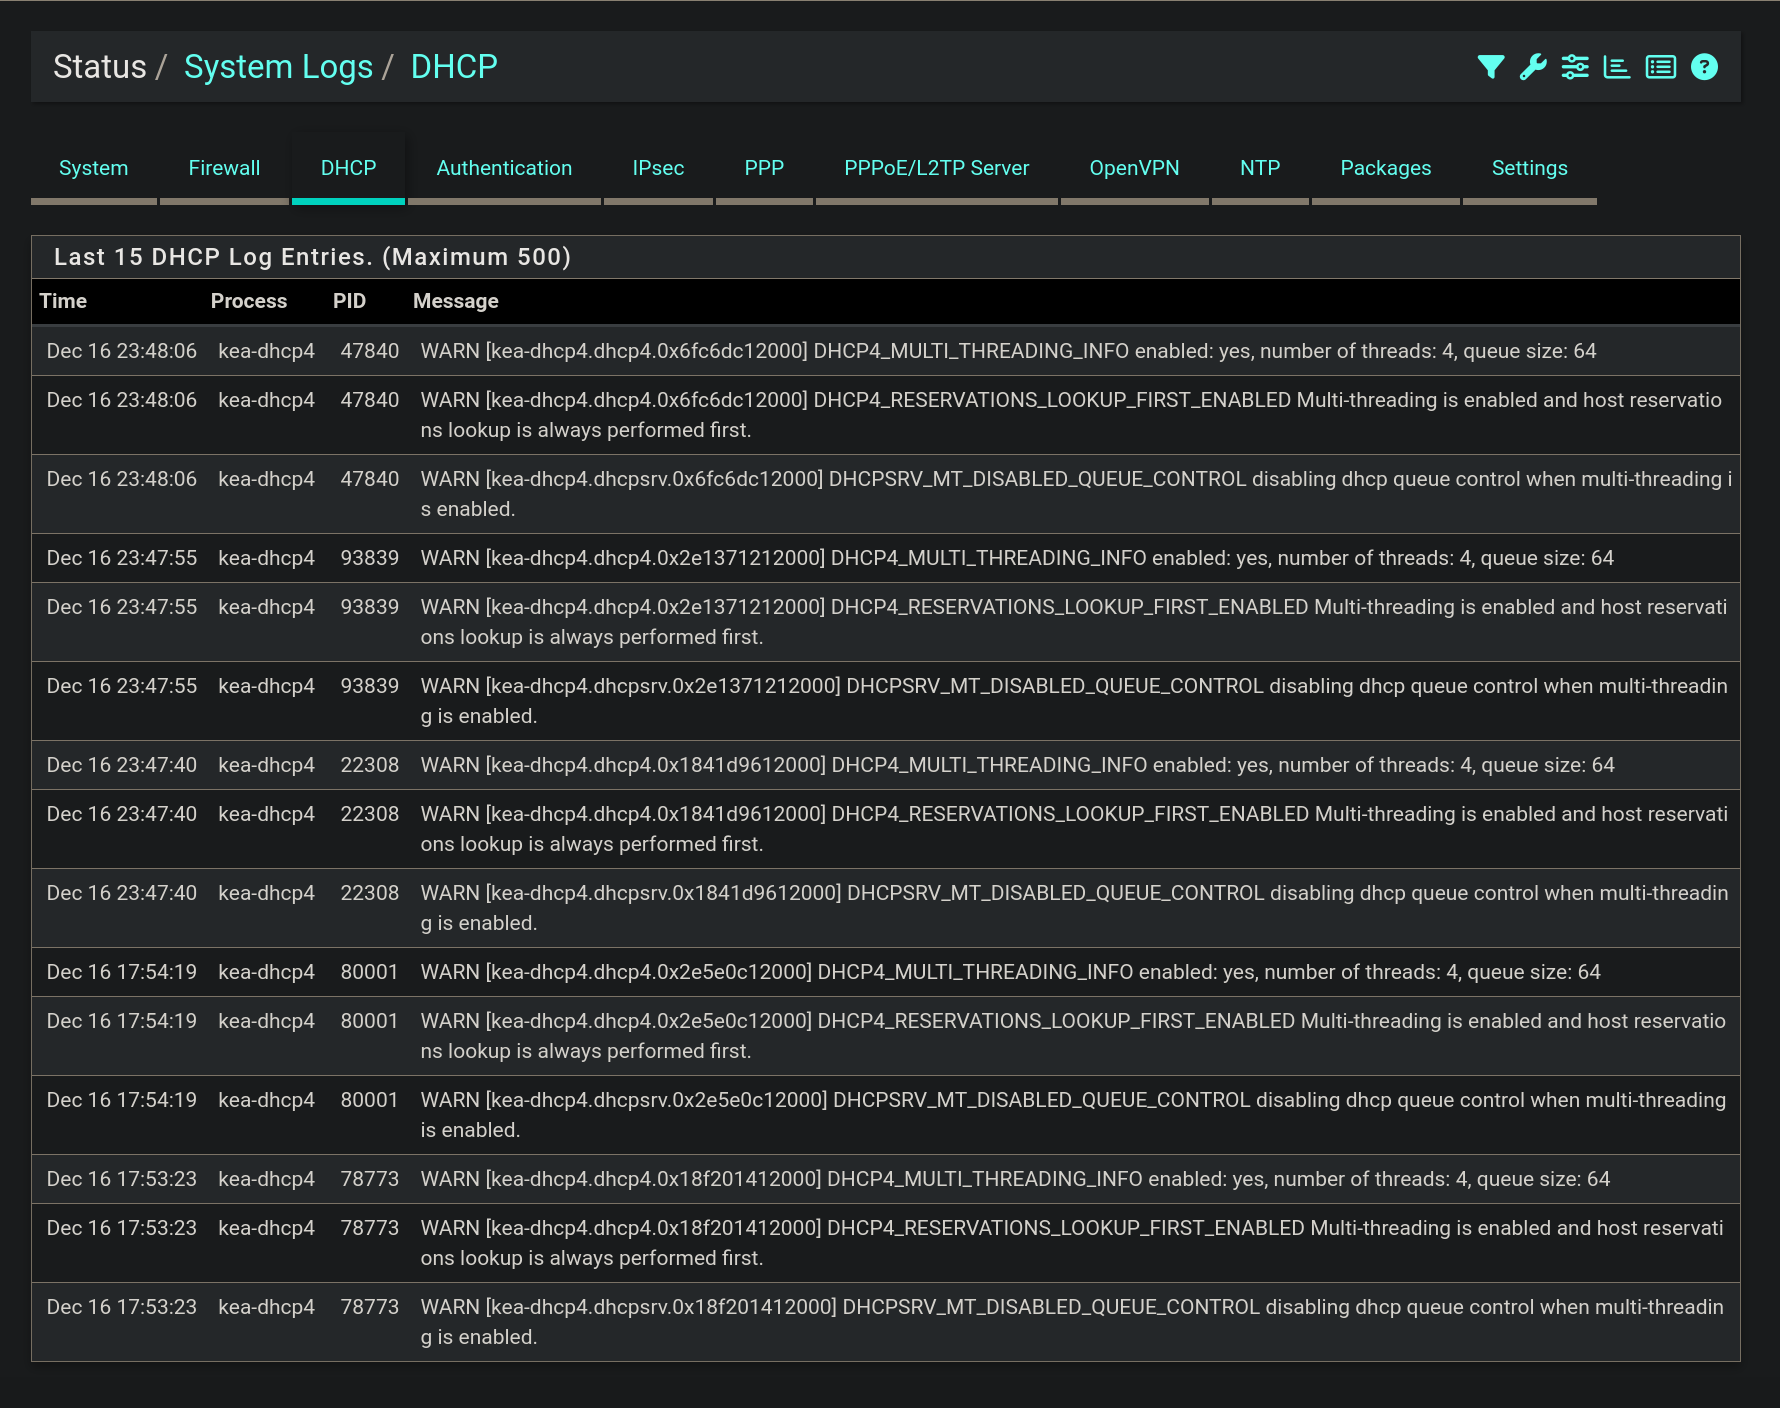Screen dimensions: 1780x1408
Task: Open related status chart icon
Action: [x=1617, y=67]
